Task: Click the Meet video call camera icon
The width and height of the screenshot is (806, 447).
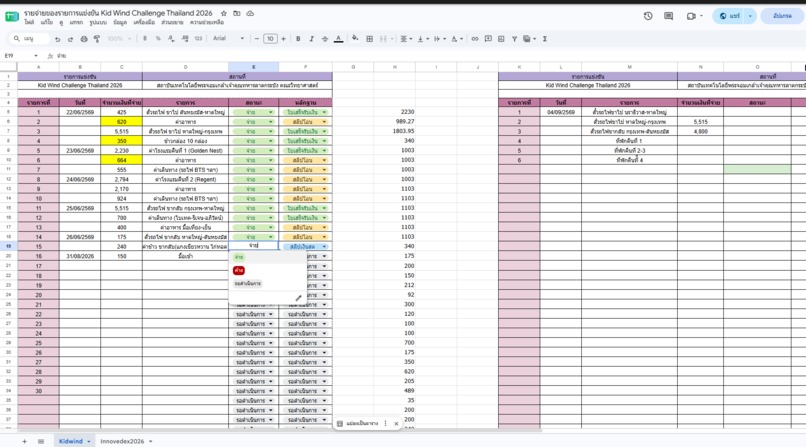Action: click(691, 16)
